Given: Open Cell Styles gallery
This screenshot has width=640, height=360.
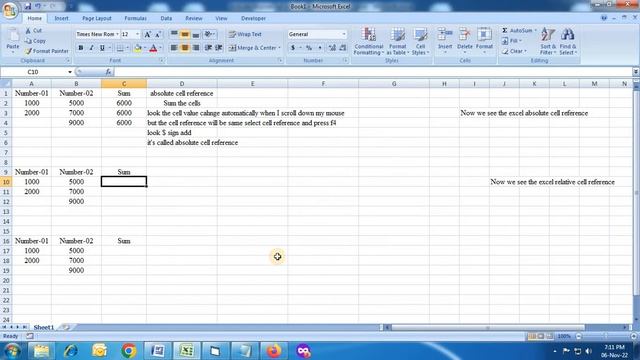Looking at the screenshot, I should [x=420, y=41].
